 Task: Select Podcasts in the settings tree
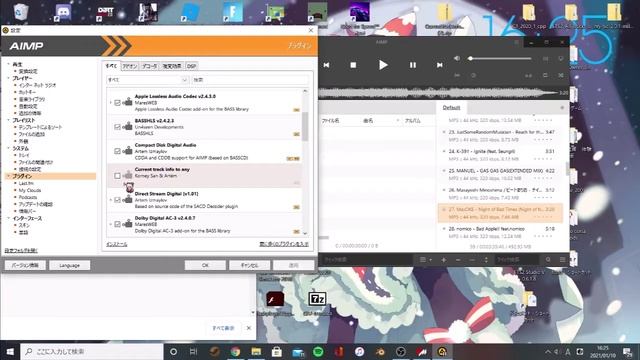pos(28,197)
